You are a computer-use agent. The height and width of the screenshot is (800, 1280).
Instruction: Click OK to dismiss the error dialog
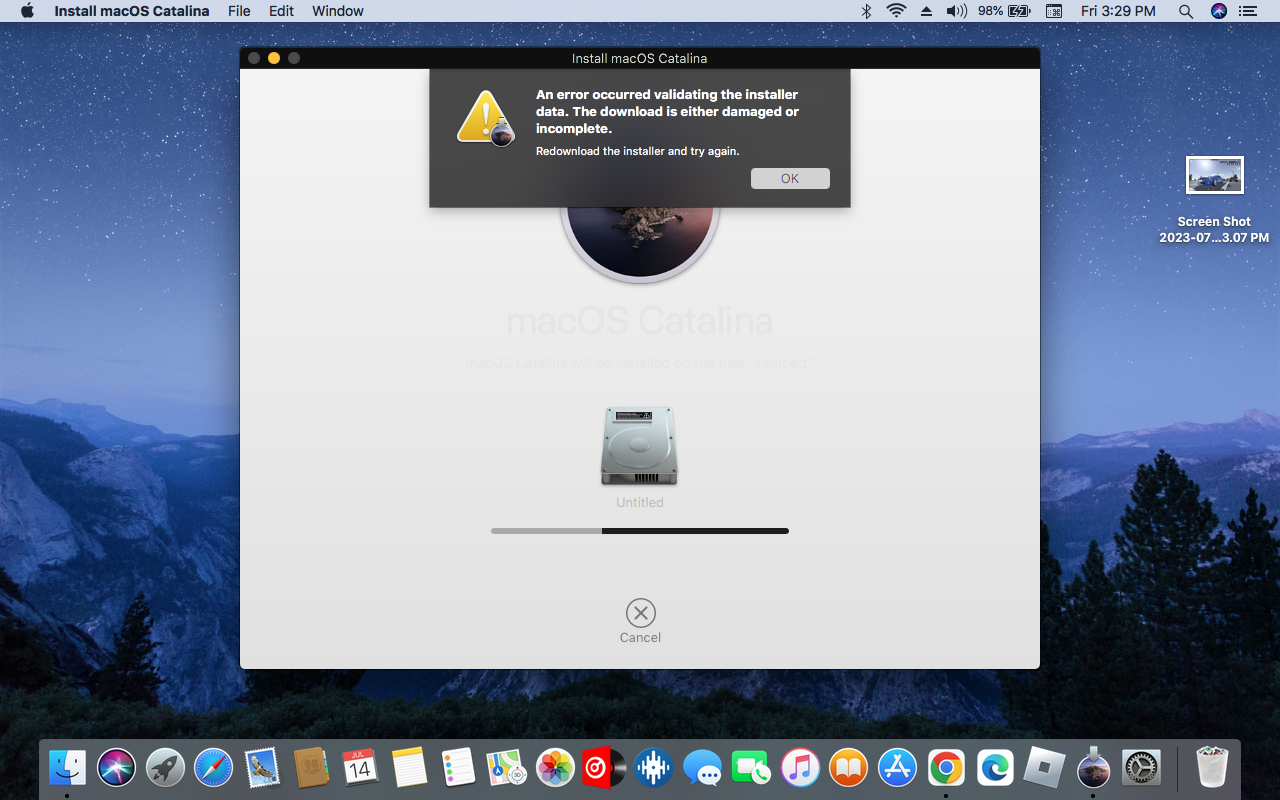pos(790,178)
